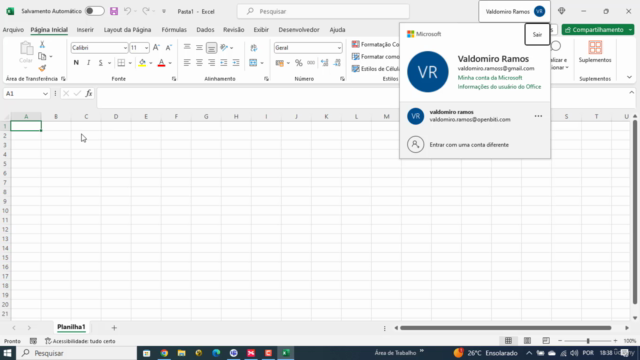640x360 pixels.
Task: Switch to the Layout da Página tab
Action: (127, 30)
